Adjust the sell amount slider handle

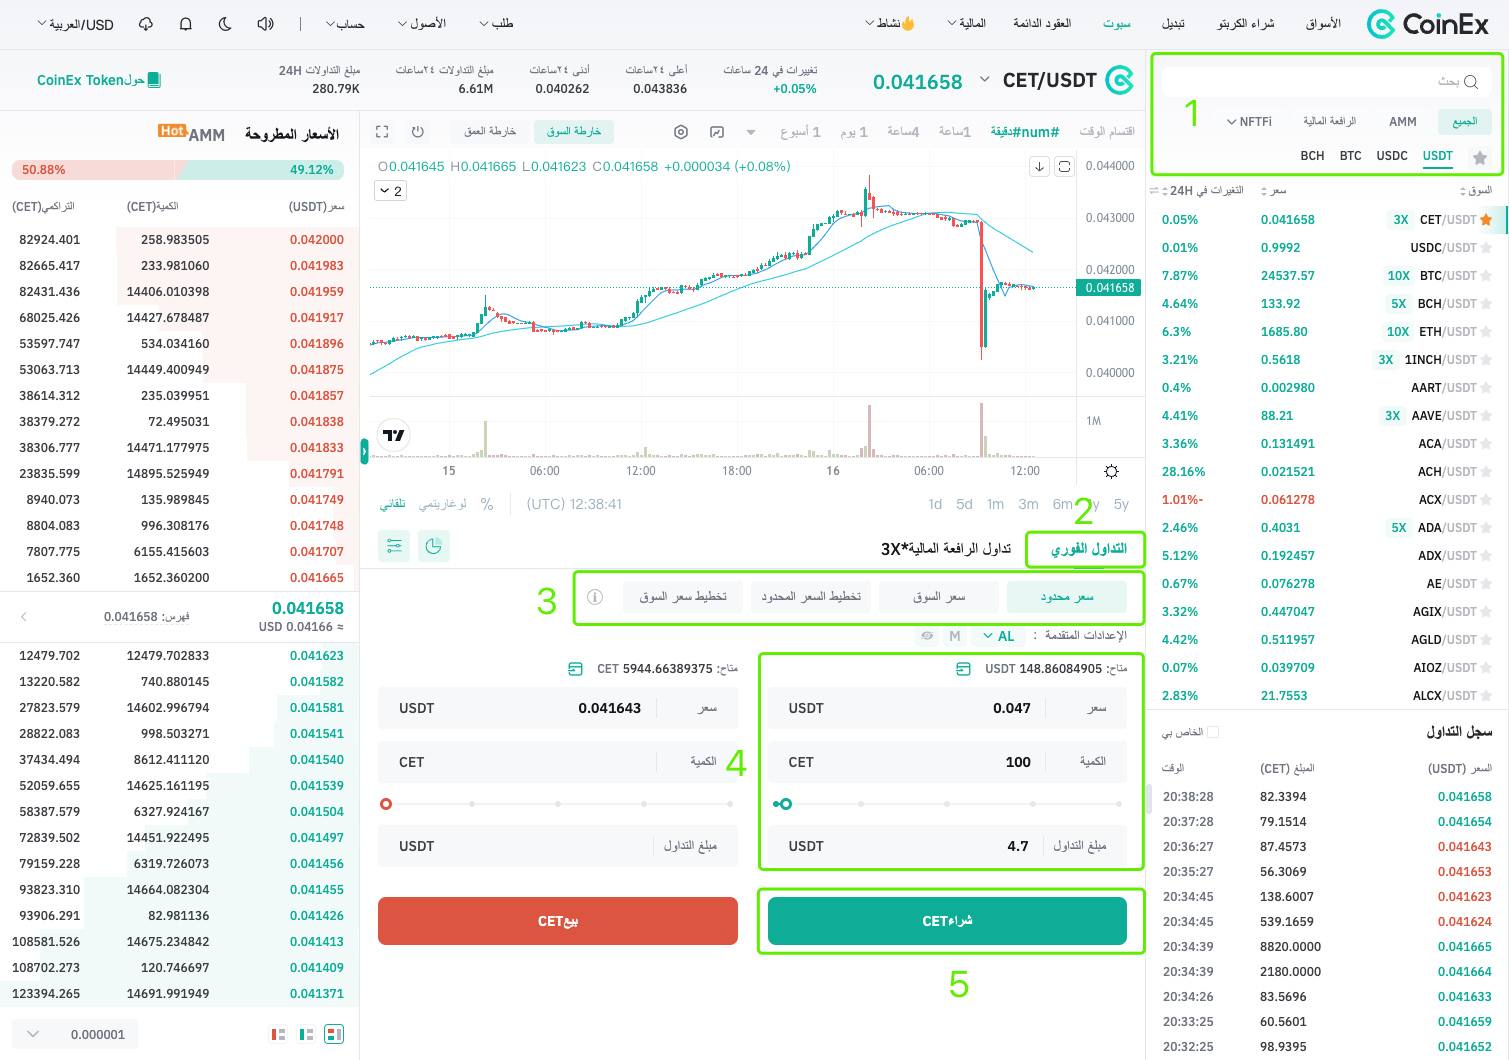point(386,804)
